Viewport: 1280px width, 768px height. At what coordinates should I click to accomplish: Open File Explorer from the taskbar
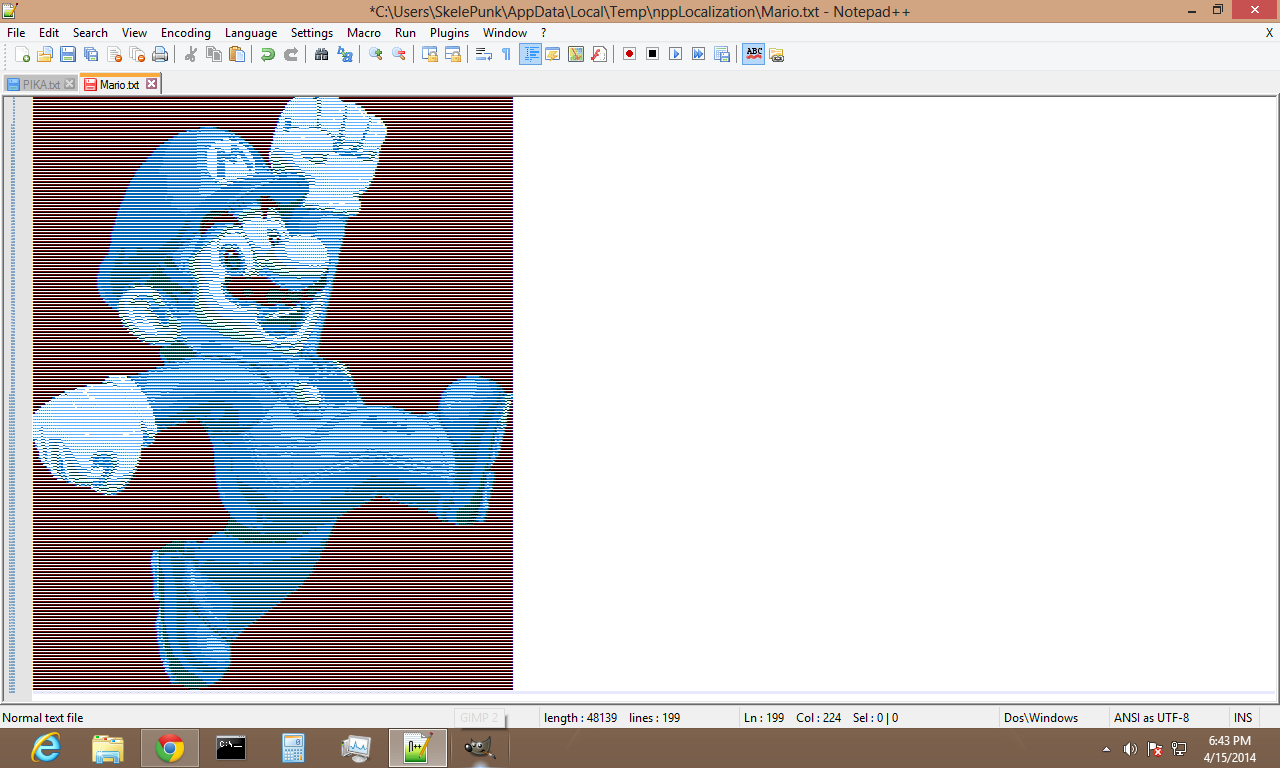[108, 748]
